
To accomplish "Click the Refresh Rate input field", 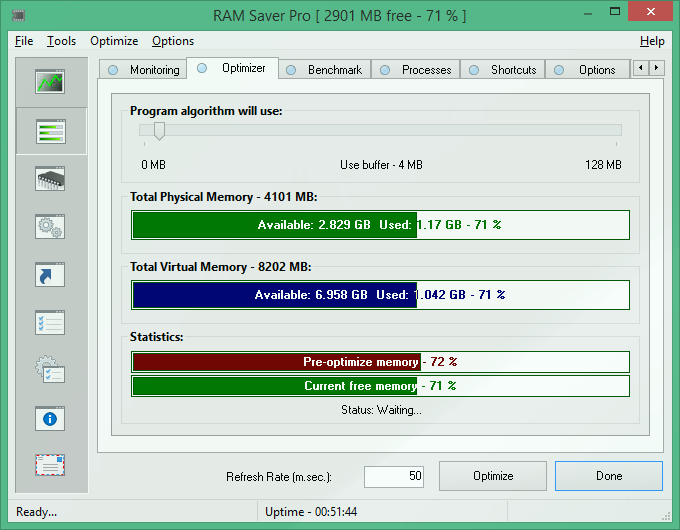I will coord(394,477).
